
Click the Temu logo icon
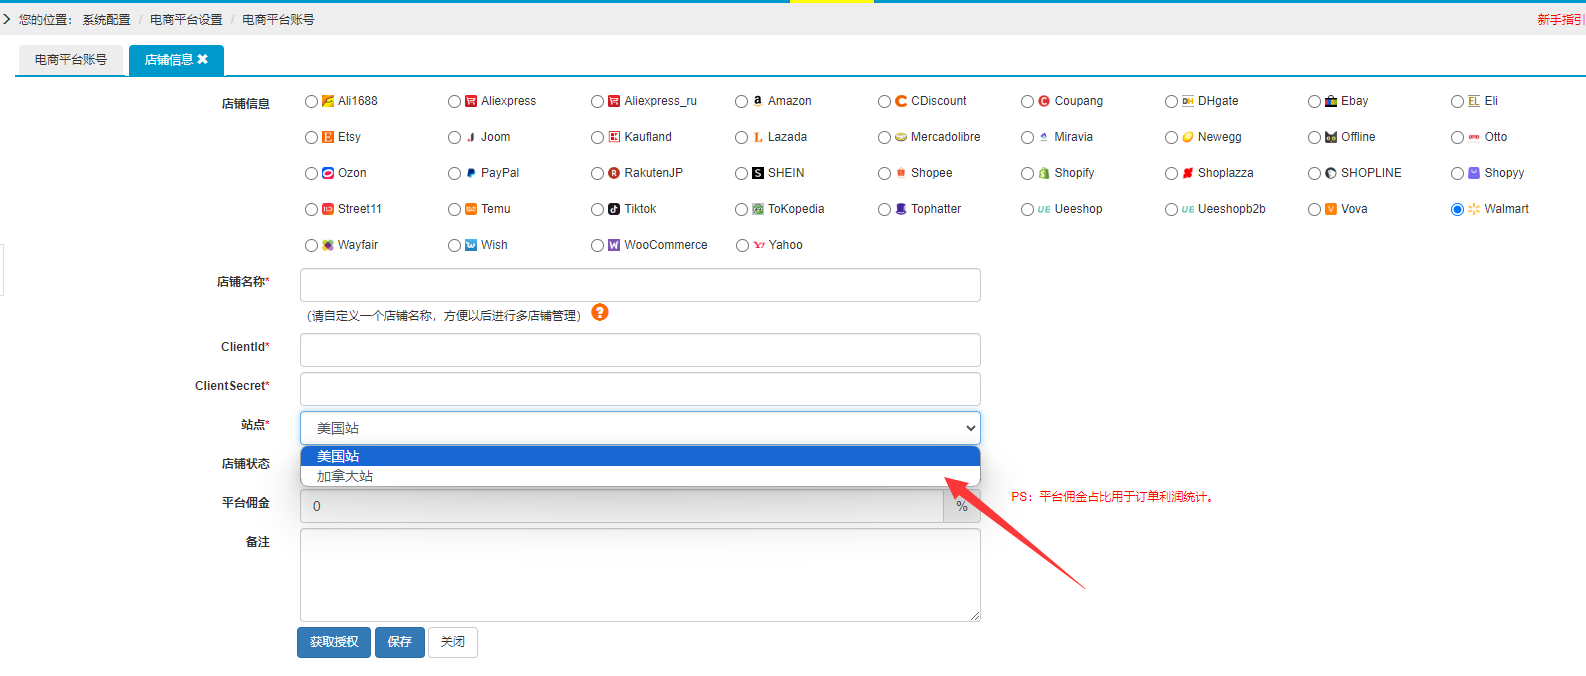coord(471,209)
